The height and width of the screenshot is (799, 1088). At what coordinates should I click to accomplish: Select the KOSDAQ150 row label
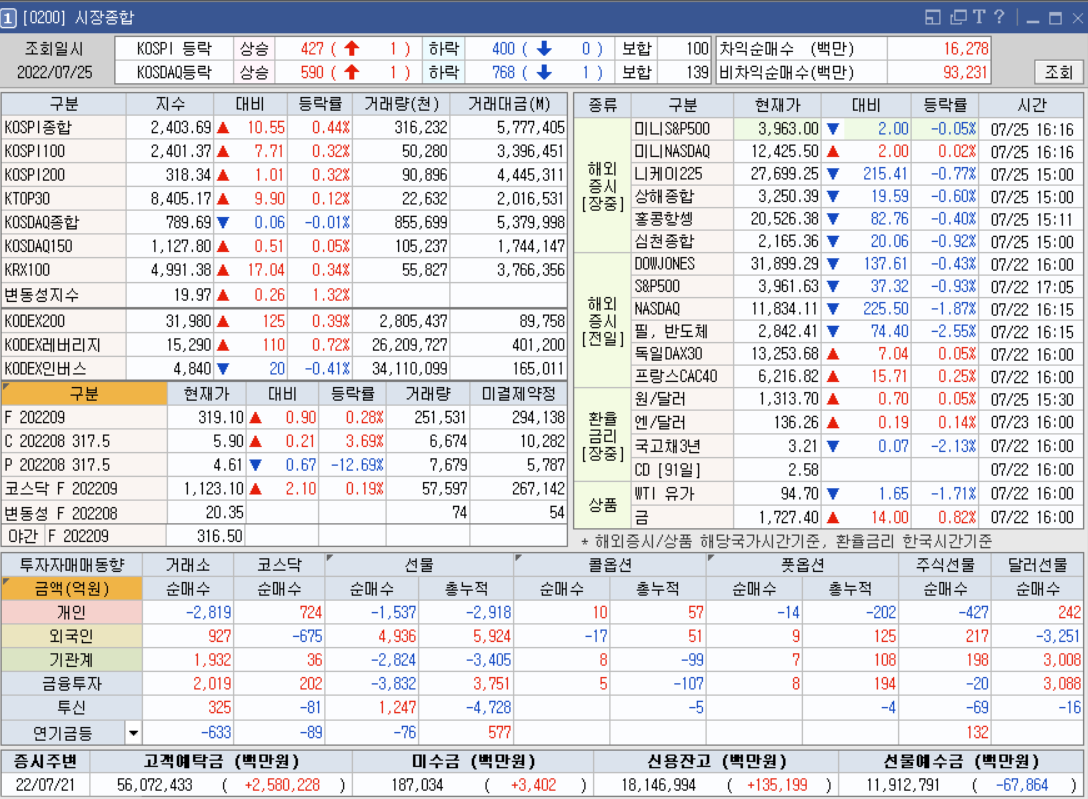tap(63, 246)
